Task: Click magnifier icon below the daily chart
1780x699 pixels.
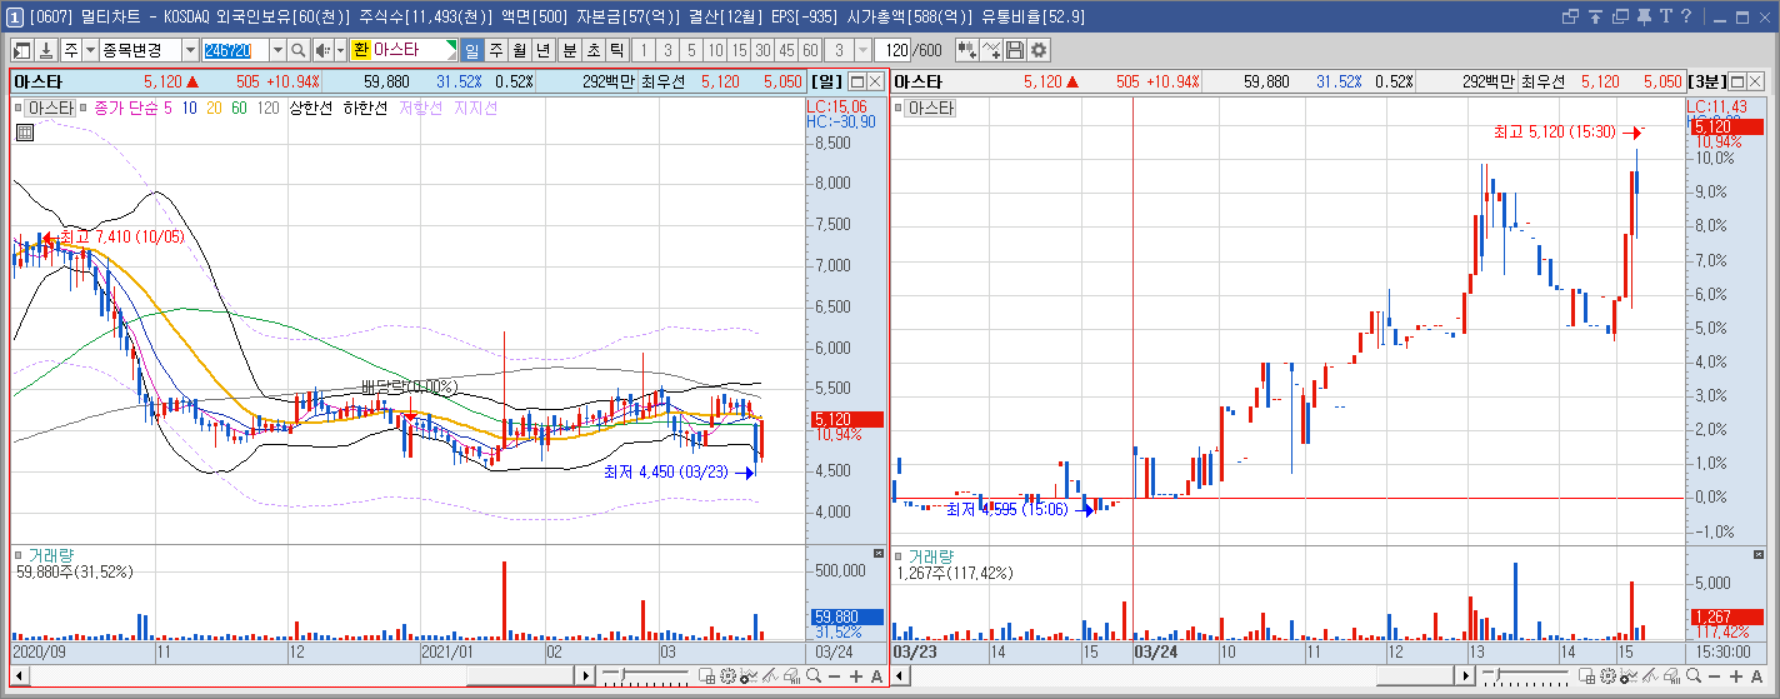Action: [x=814, y=677]
